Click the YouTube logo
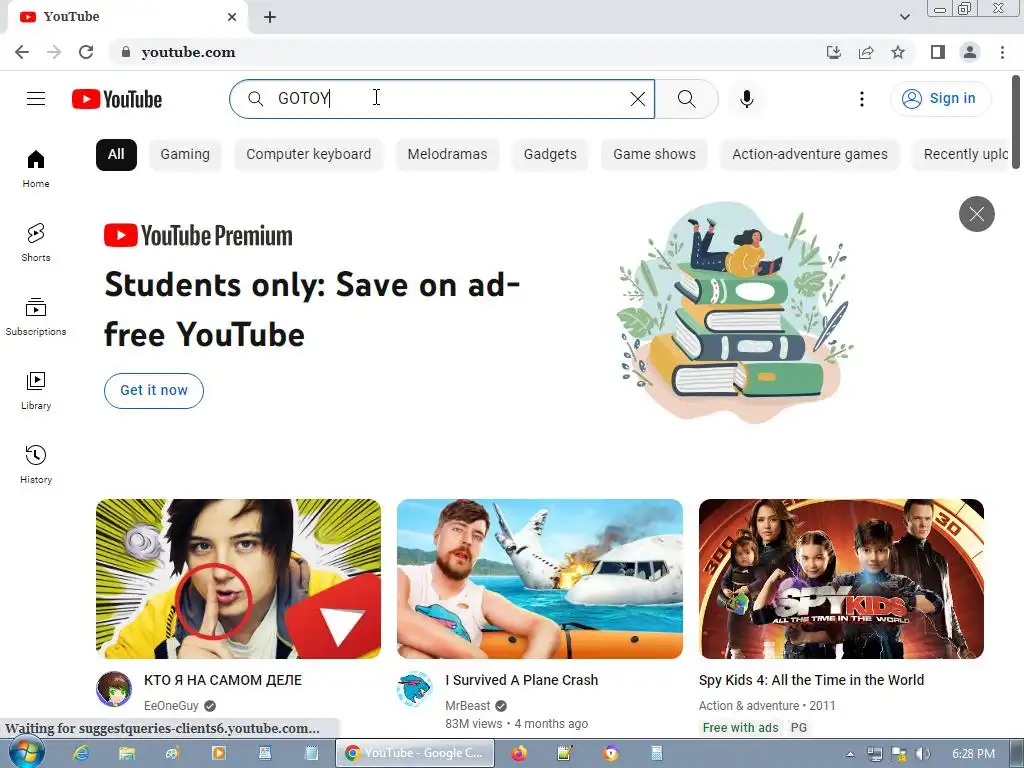 click(117, 99)
